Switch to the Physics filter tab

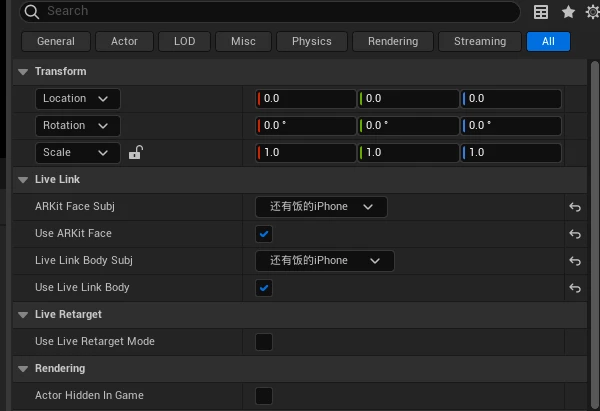click(x=311, y=42)
